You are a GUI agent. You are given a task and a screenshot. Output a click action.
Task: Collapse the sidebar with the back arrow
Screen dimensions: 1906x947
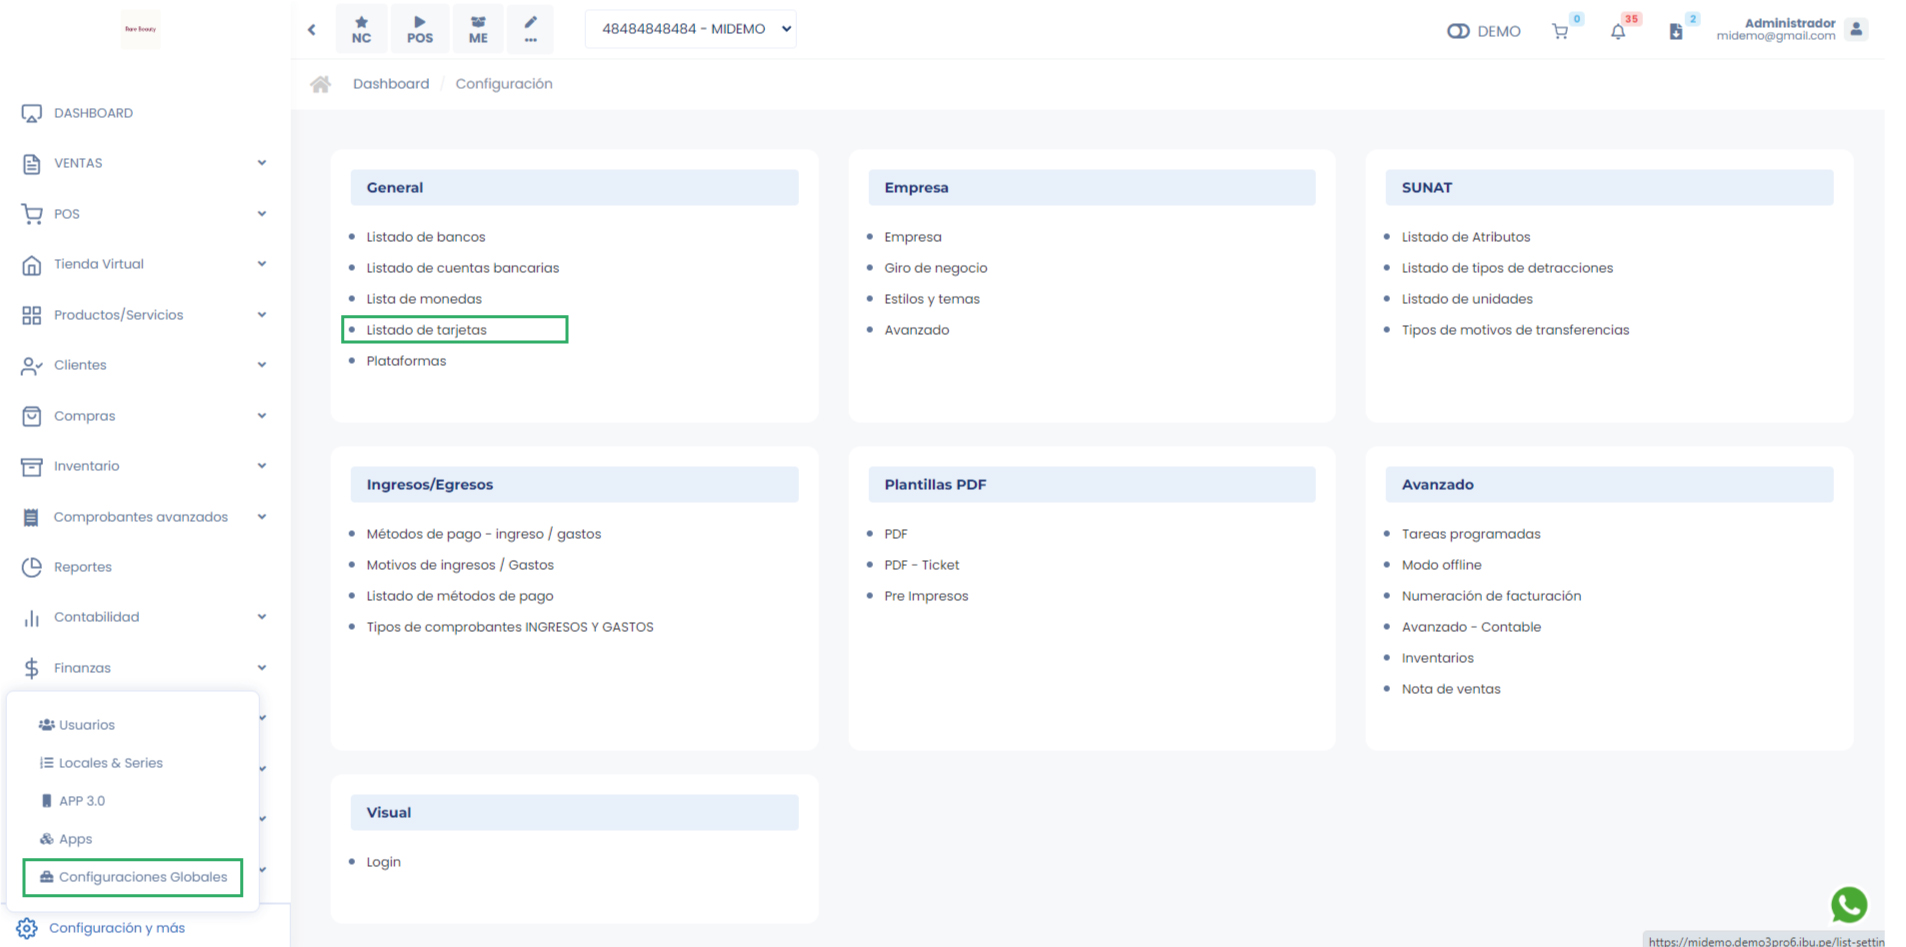click(312, 30)
